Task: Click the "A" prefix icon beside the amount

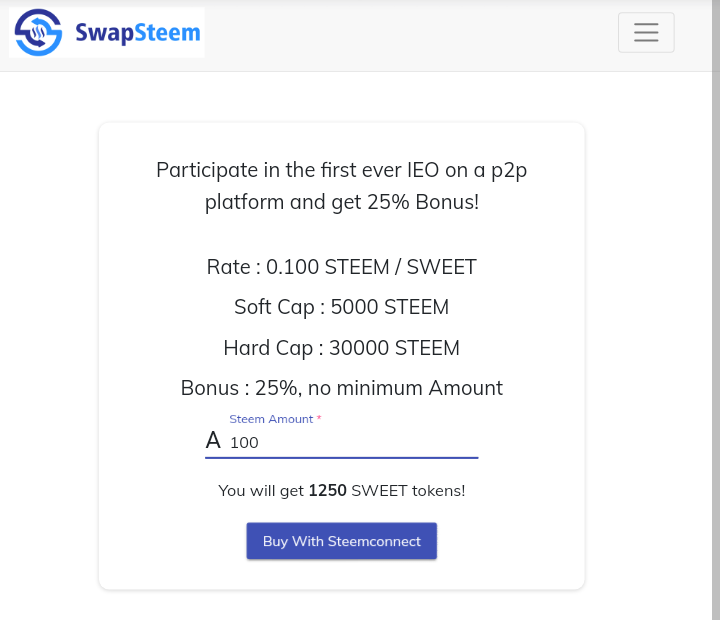Action: coord(213,440)
